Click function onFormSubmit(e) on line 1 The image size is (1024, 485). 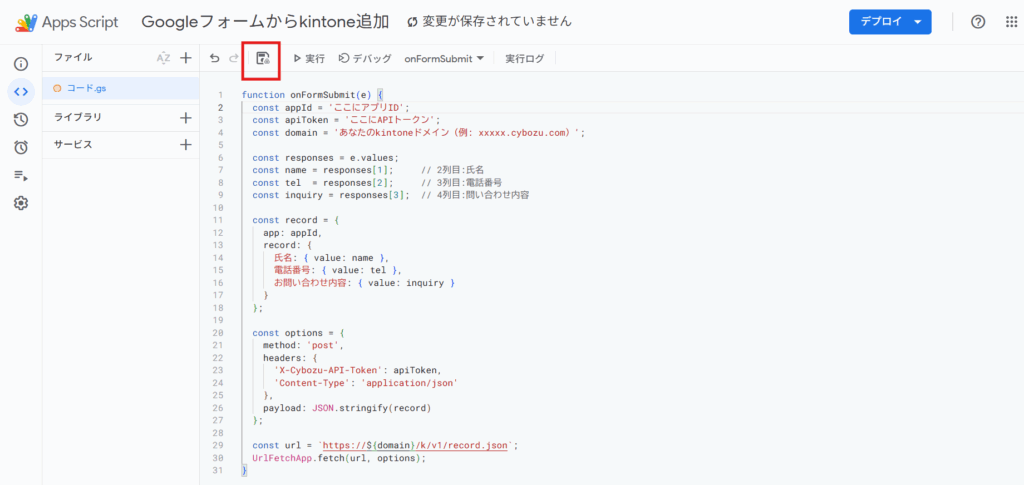coord(307,95)
